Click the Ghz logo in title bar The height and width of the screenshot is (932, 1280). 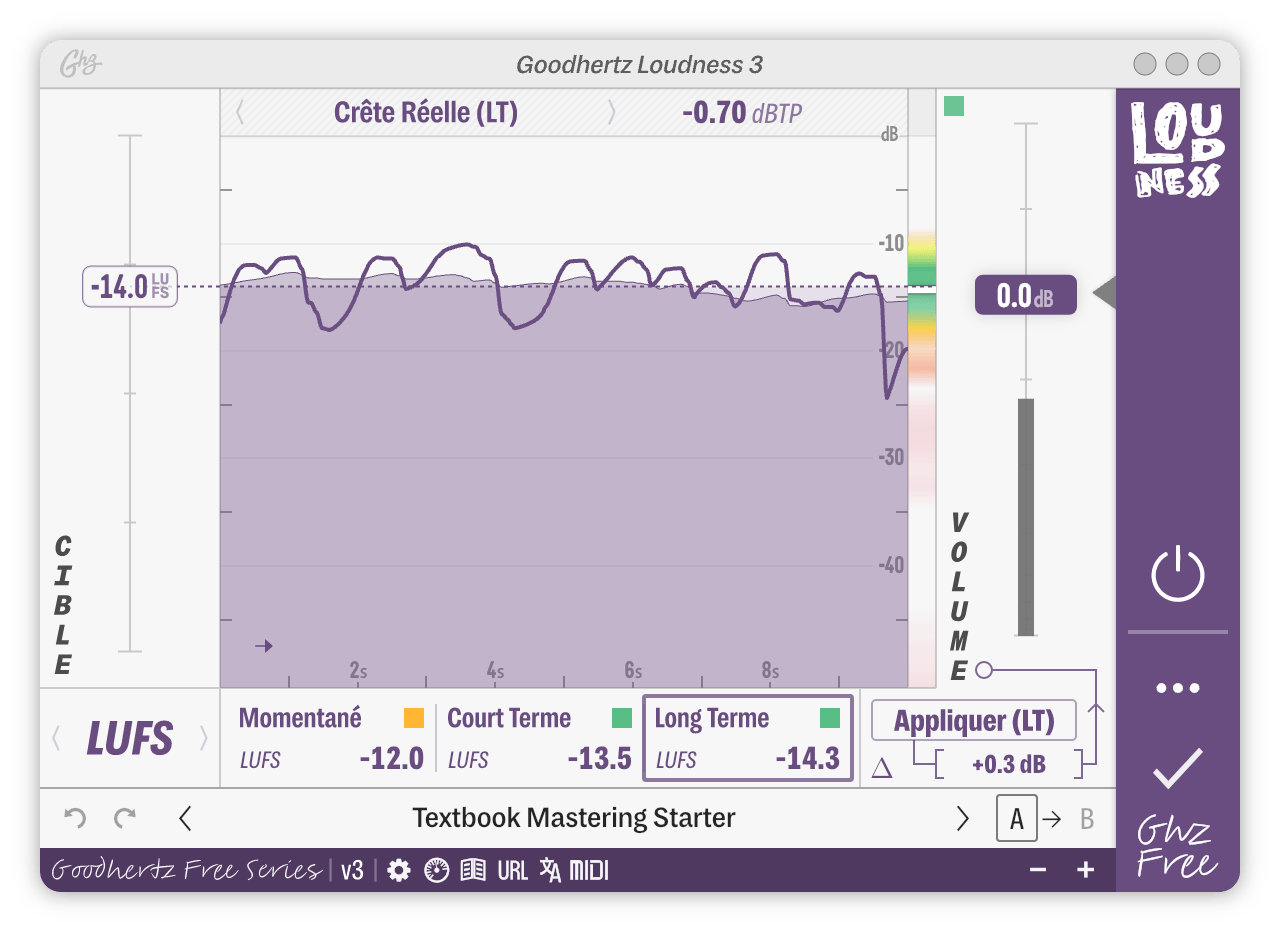(x=82, y=65)
